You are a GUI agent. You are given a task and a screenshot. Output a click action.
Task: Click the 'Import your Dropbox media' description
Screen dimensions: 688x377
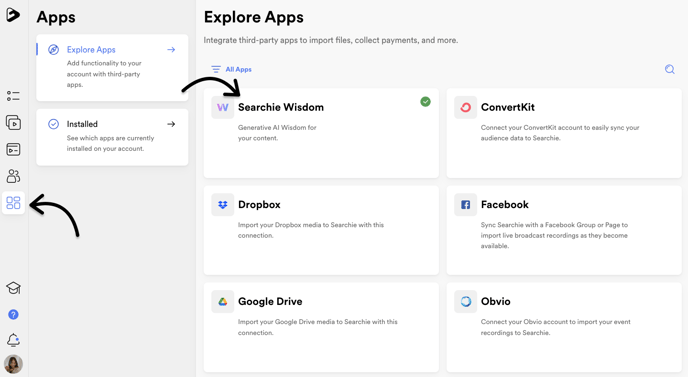click(x=311, y=230)
